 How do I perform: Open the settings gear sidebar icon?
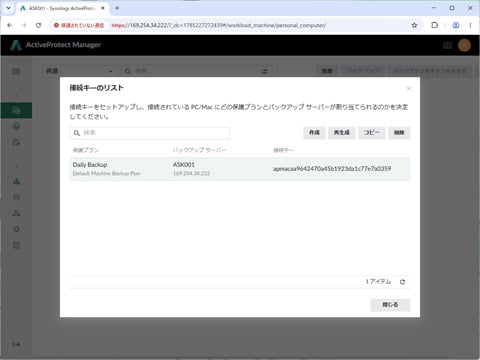(16, 229)
